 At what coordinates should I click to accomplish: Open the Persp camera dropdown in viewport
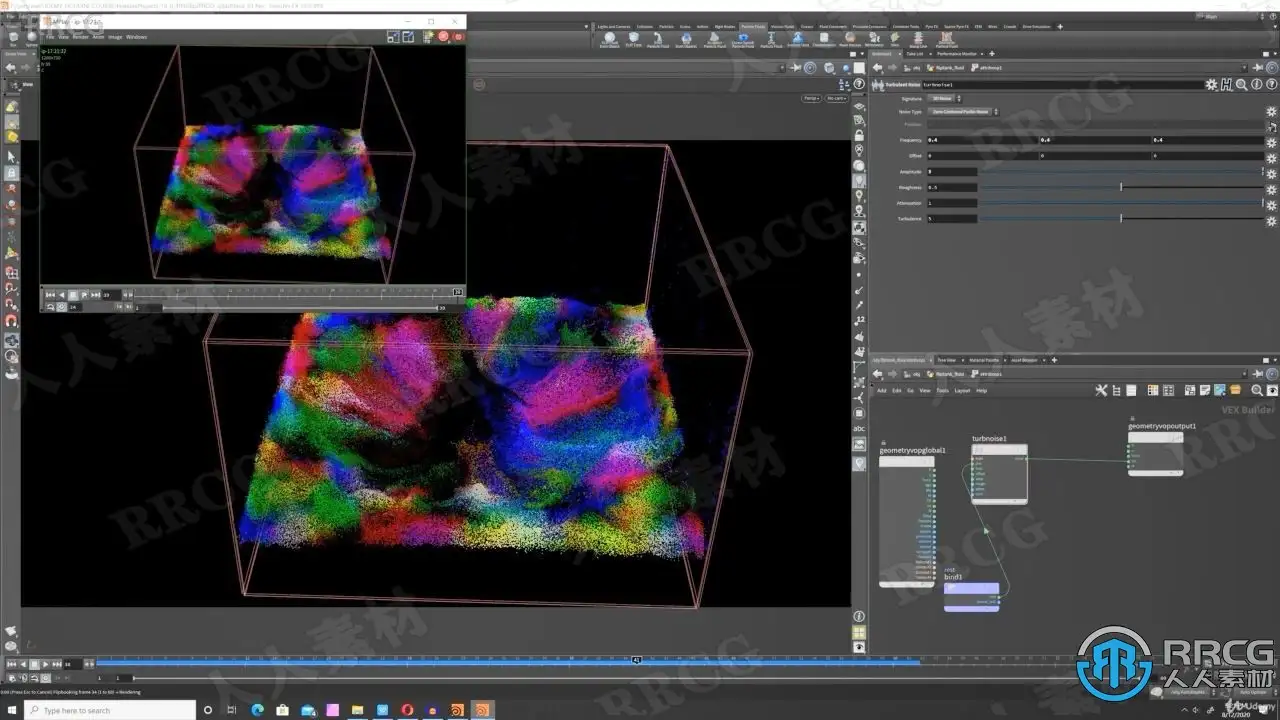[809, 98]
